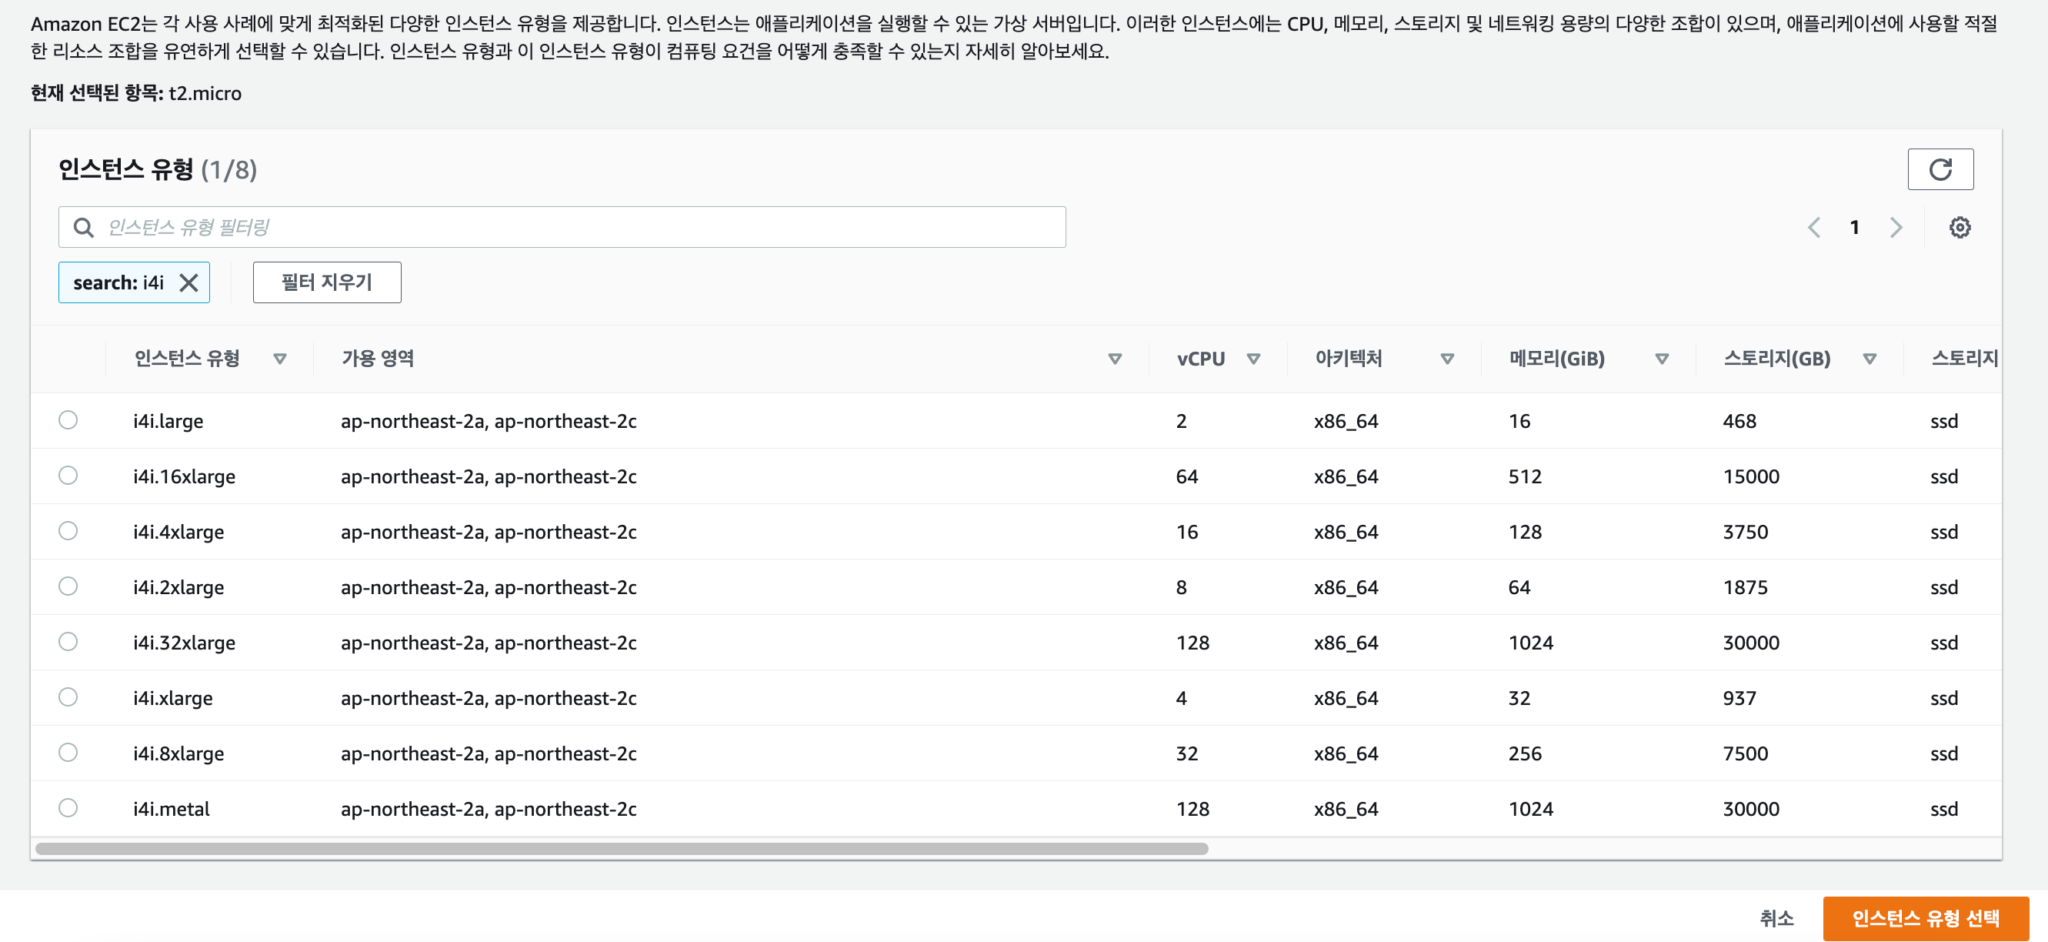Confirm with 인스턴스 유형 선택 button

coord(1925,918)
